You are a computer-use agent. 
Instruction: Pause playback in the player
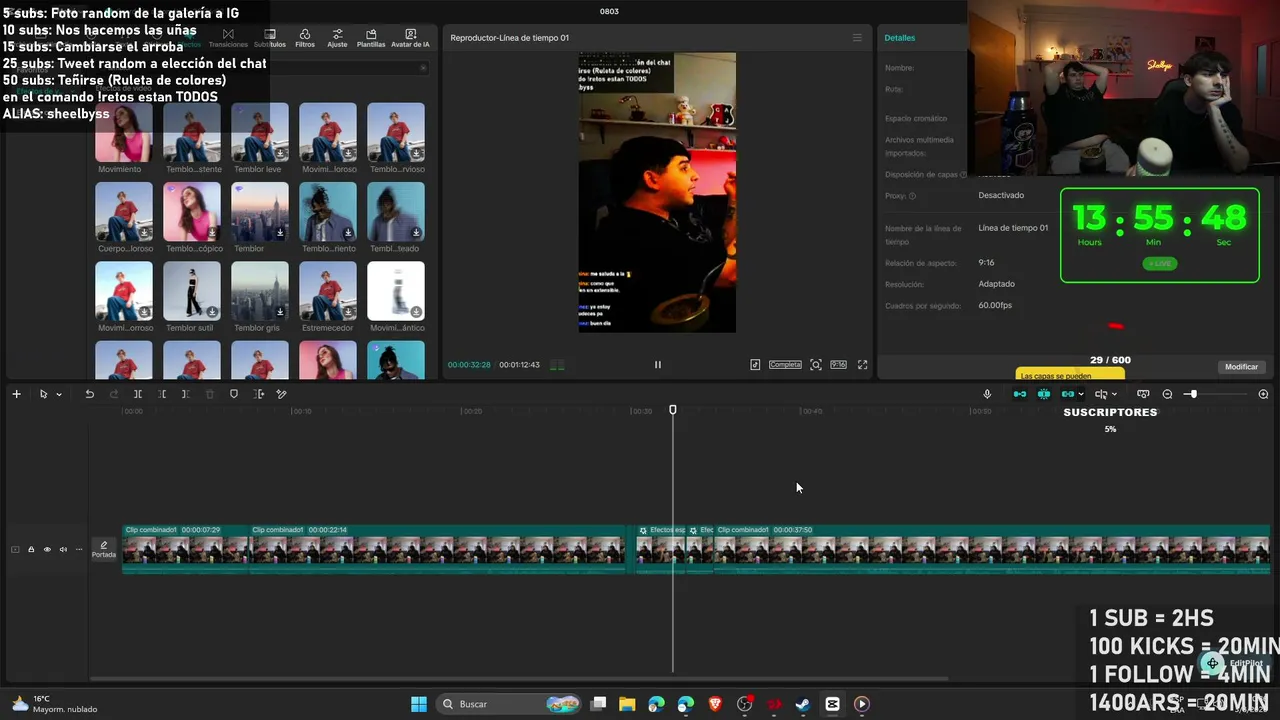(657, 365)
